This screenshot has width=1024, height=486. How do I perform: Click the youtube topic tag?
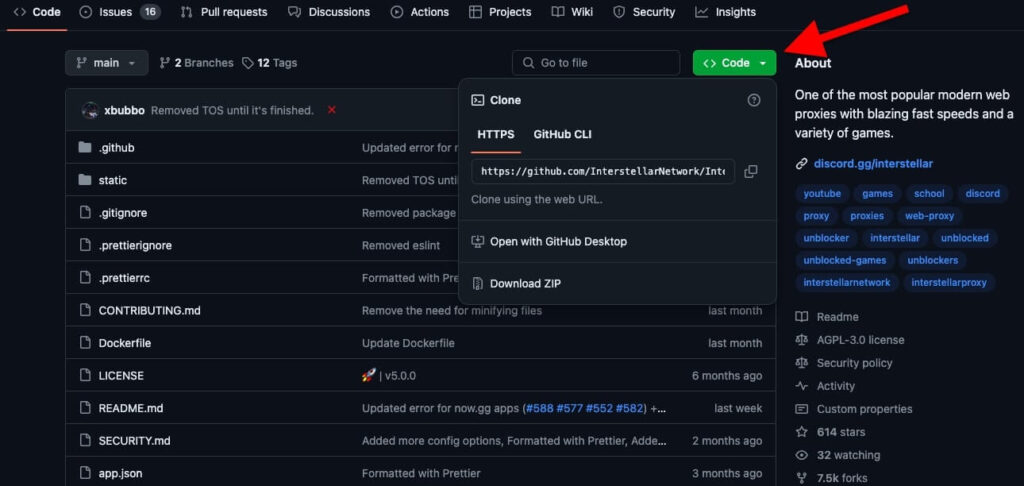(822, 194)
